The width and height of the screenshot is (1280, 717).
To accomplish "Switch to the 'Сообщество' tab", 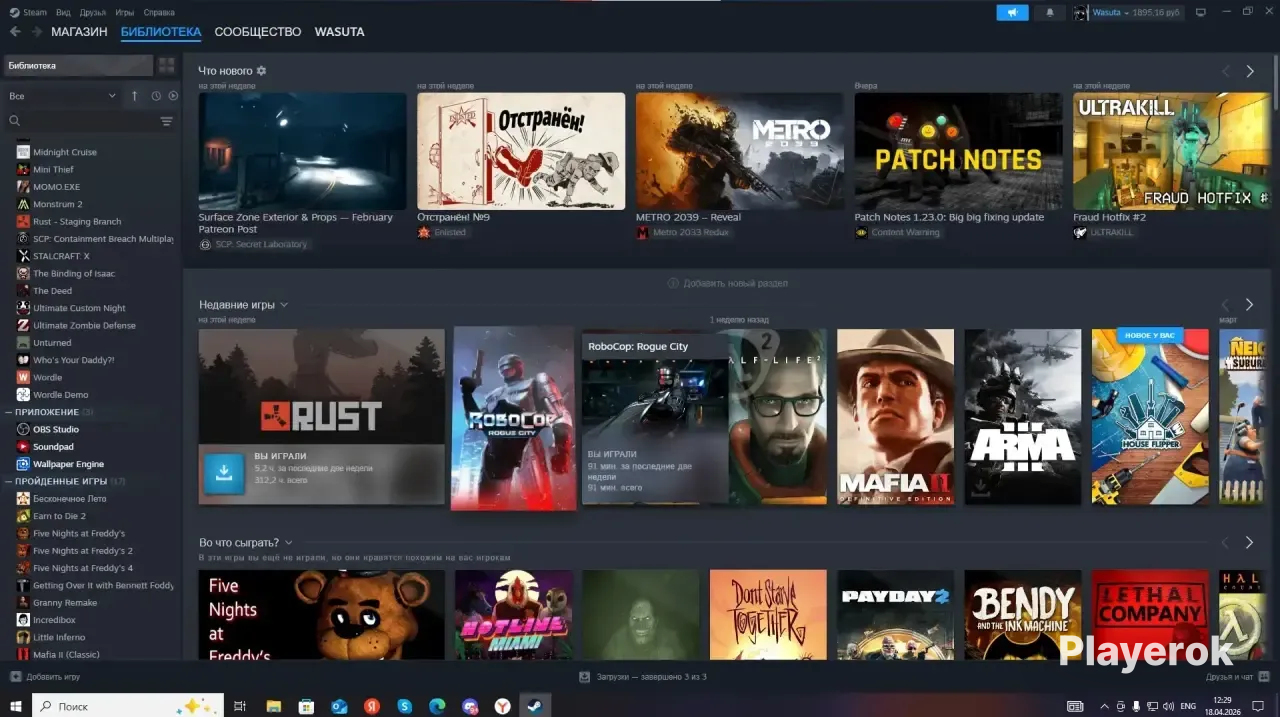I will (258, 32).
